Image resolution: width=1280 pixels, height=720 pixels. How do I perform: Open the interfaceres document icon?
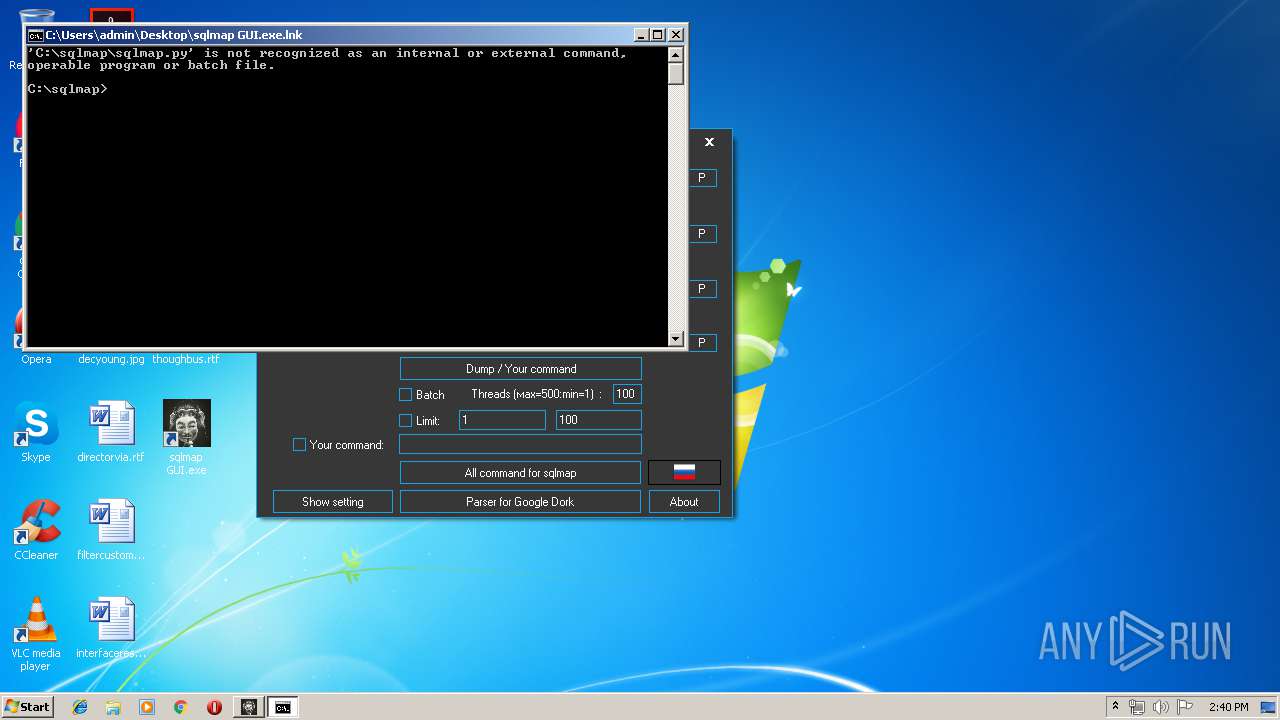110,628
